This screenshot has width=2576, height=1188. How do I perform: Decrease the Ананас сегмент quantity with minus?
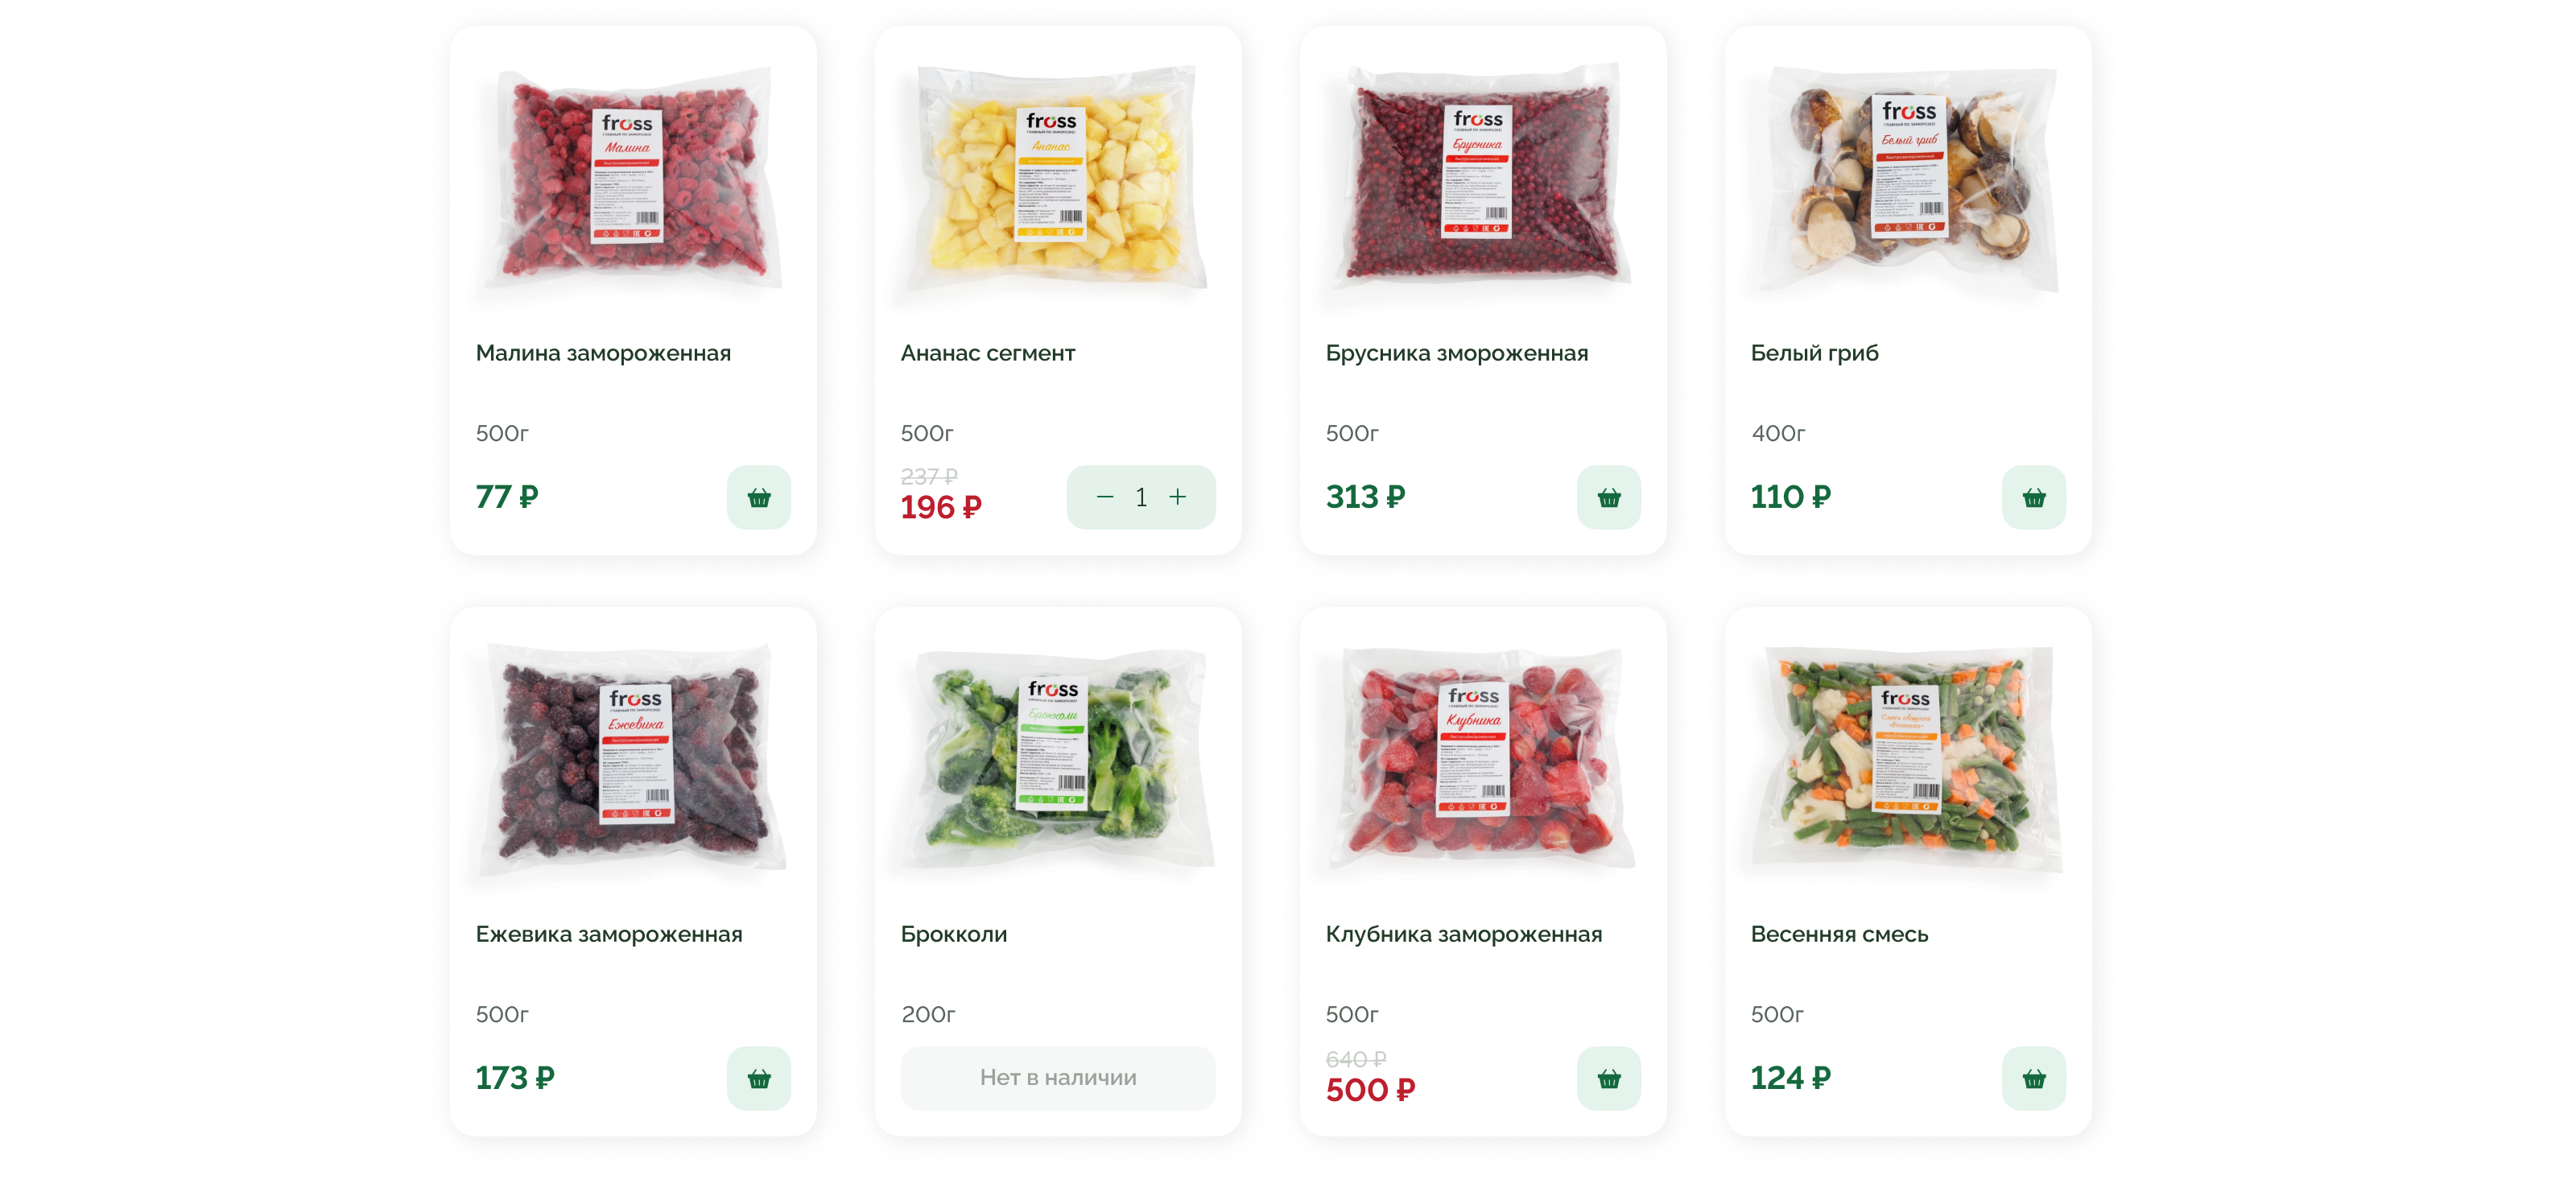pos(1104,497)
